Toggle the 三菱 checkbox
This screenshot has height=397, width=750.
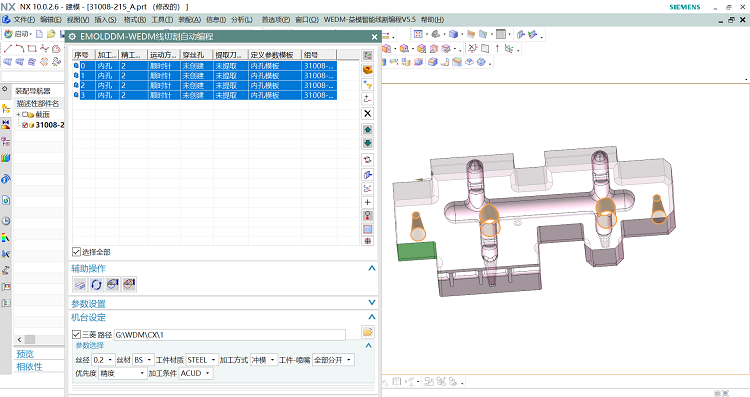[76, 334]
